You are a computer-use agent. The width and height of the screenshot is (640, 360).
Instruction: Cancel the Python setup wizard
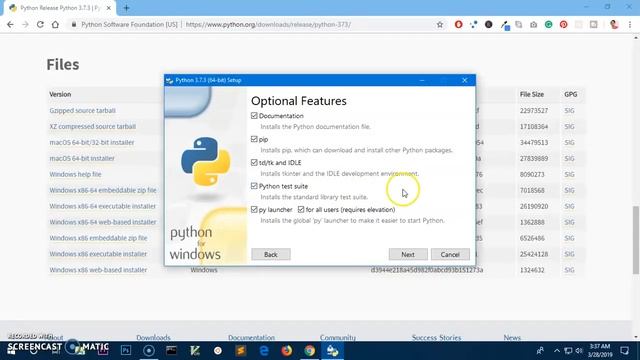point(450,254)
